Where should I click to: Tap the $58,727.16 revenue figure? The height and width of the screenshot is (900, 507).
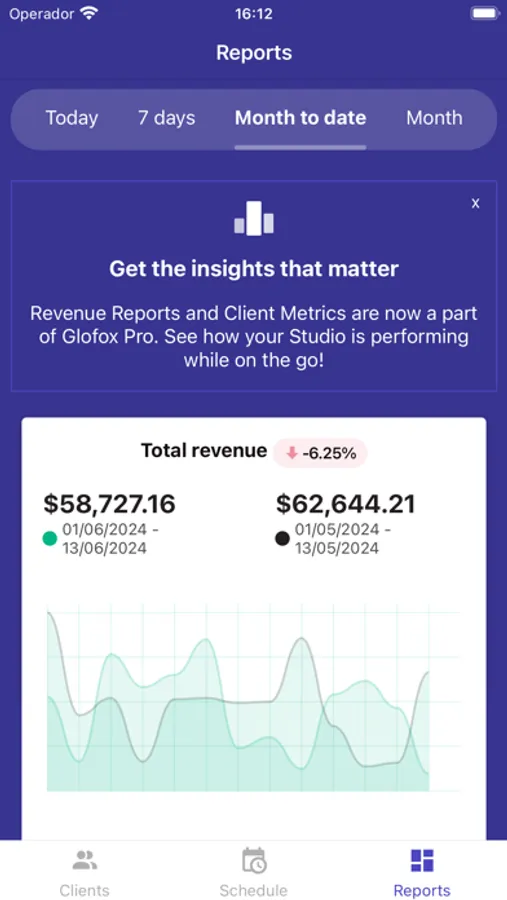(x=109, y=504)
